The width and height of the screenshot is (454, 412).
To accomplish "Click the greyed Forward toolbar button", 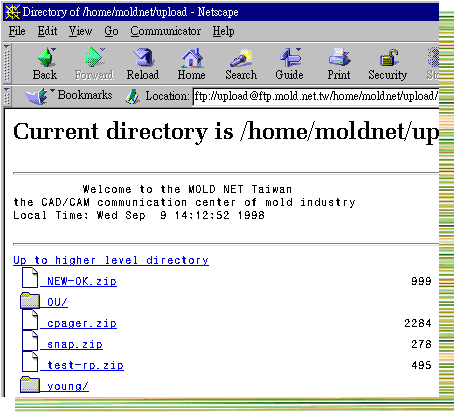I will click(94, 64).
